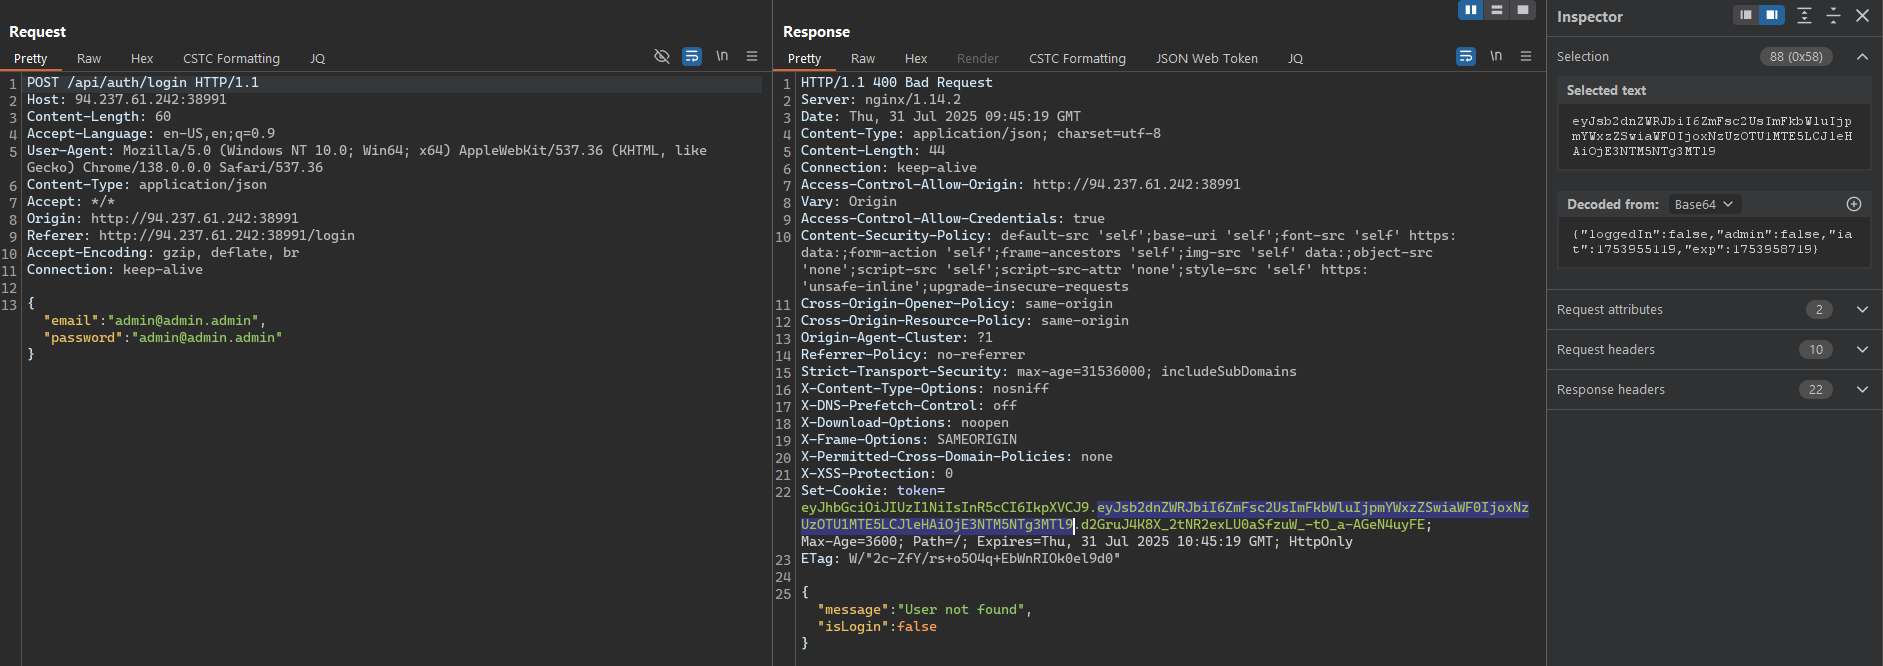Image resolution: width=1883 pixels, height=666 pixels.
Task: Select Request Hex tab
Action: [x=142, y=59]
